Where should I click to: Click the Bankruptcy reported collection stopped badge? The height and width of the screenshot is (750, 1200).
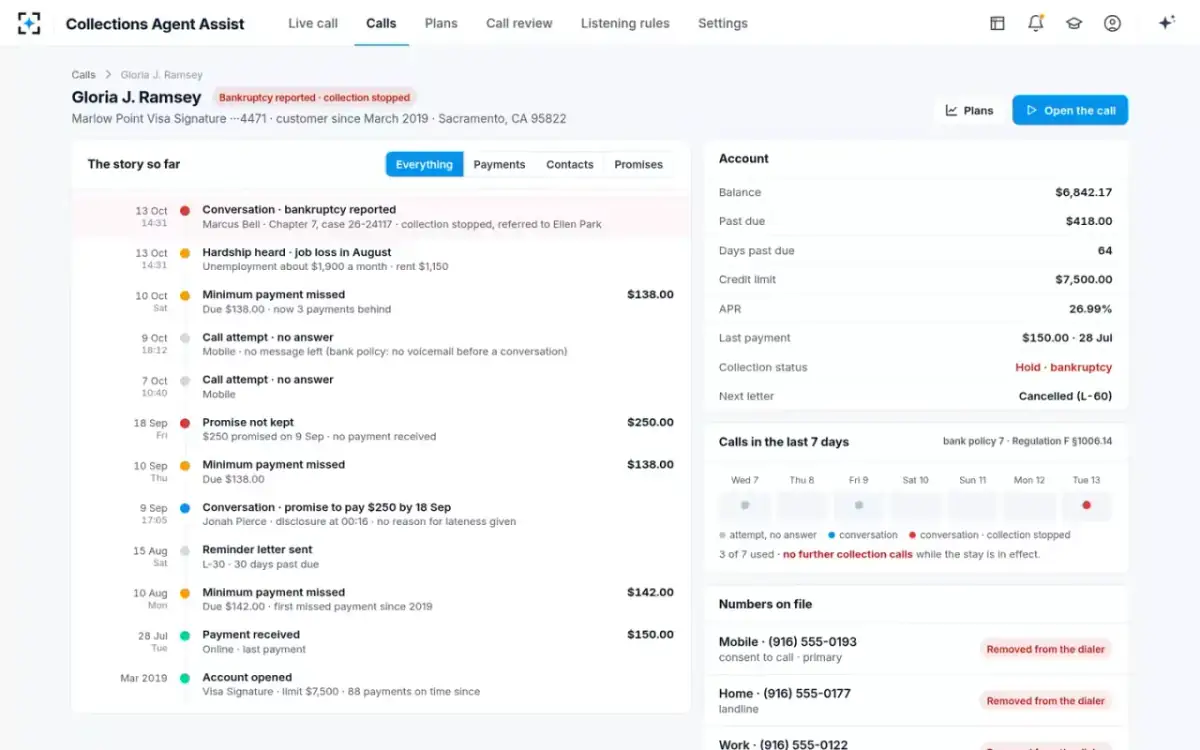point(314,98)
